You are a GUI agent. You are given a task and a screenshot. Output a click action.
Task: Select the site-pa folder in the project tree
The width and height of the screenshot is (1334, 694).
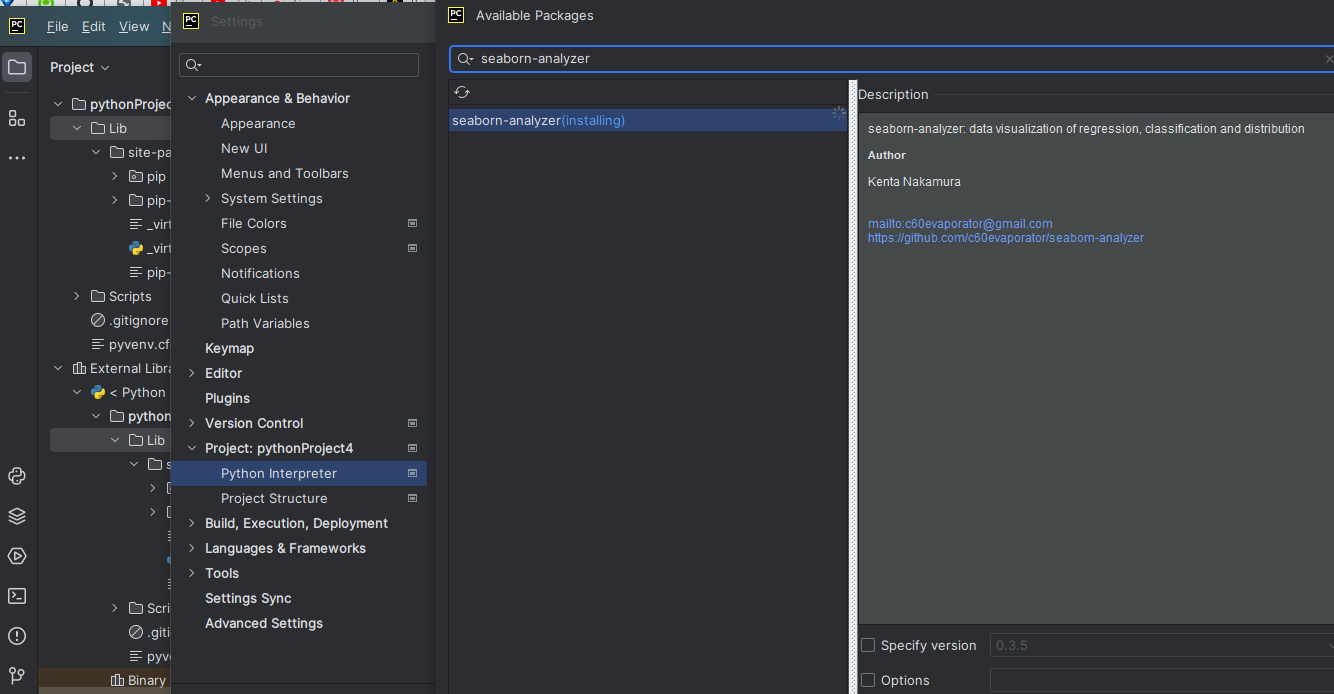point(141,152)
